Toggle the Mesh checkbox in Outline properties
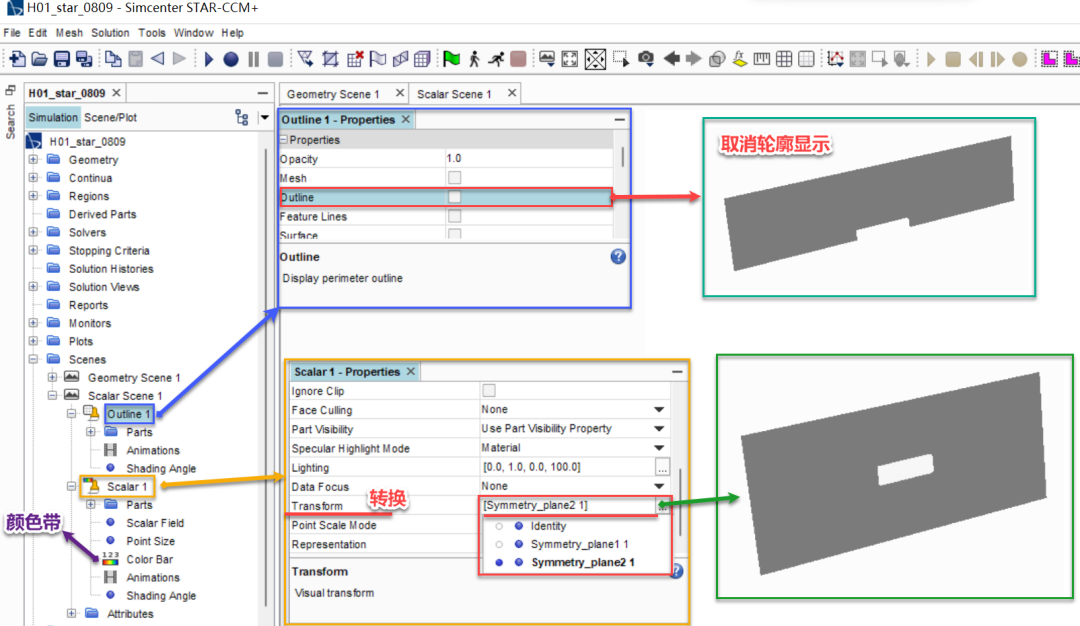1080x626 pixels. 455,178
